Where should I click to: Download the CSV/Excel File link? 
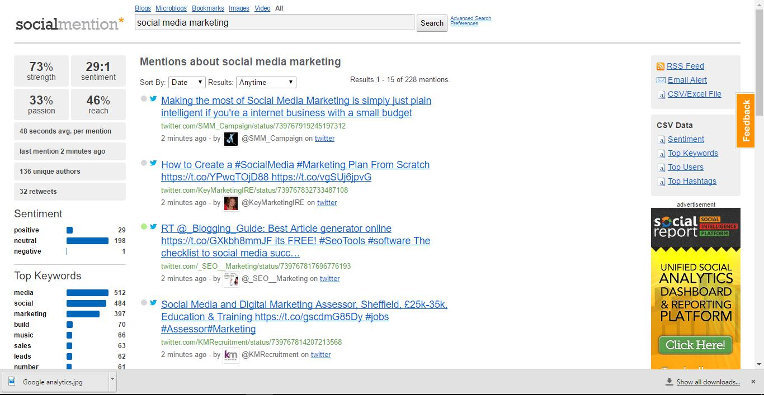[x=694, y=94]
